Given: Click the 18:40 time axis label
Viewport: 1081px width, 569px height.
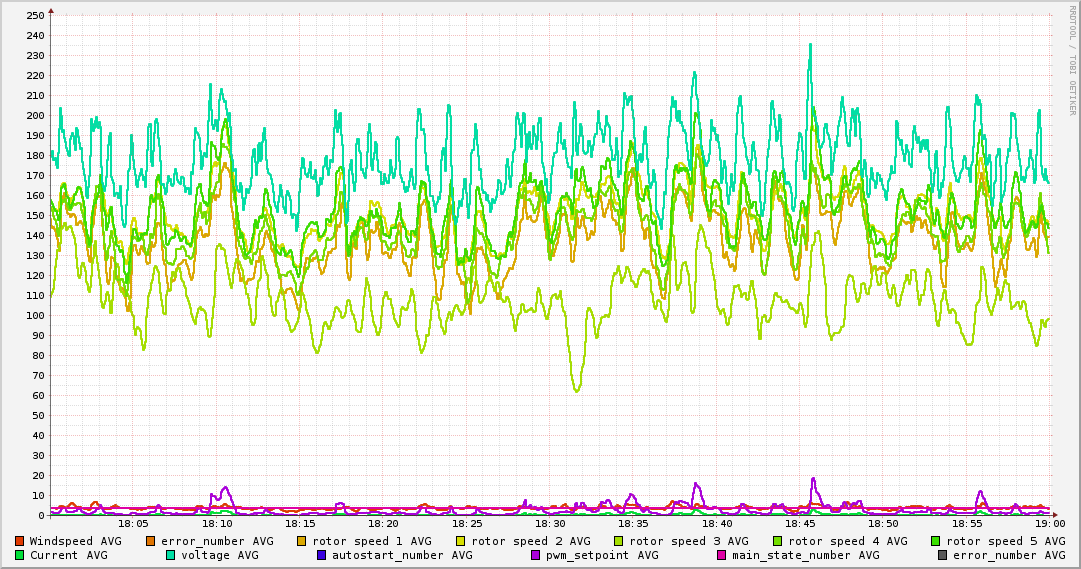Looking at the screenshot, I should click(x=717, y=525).
